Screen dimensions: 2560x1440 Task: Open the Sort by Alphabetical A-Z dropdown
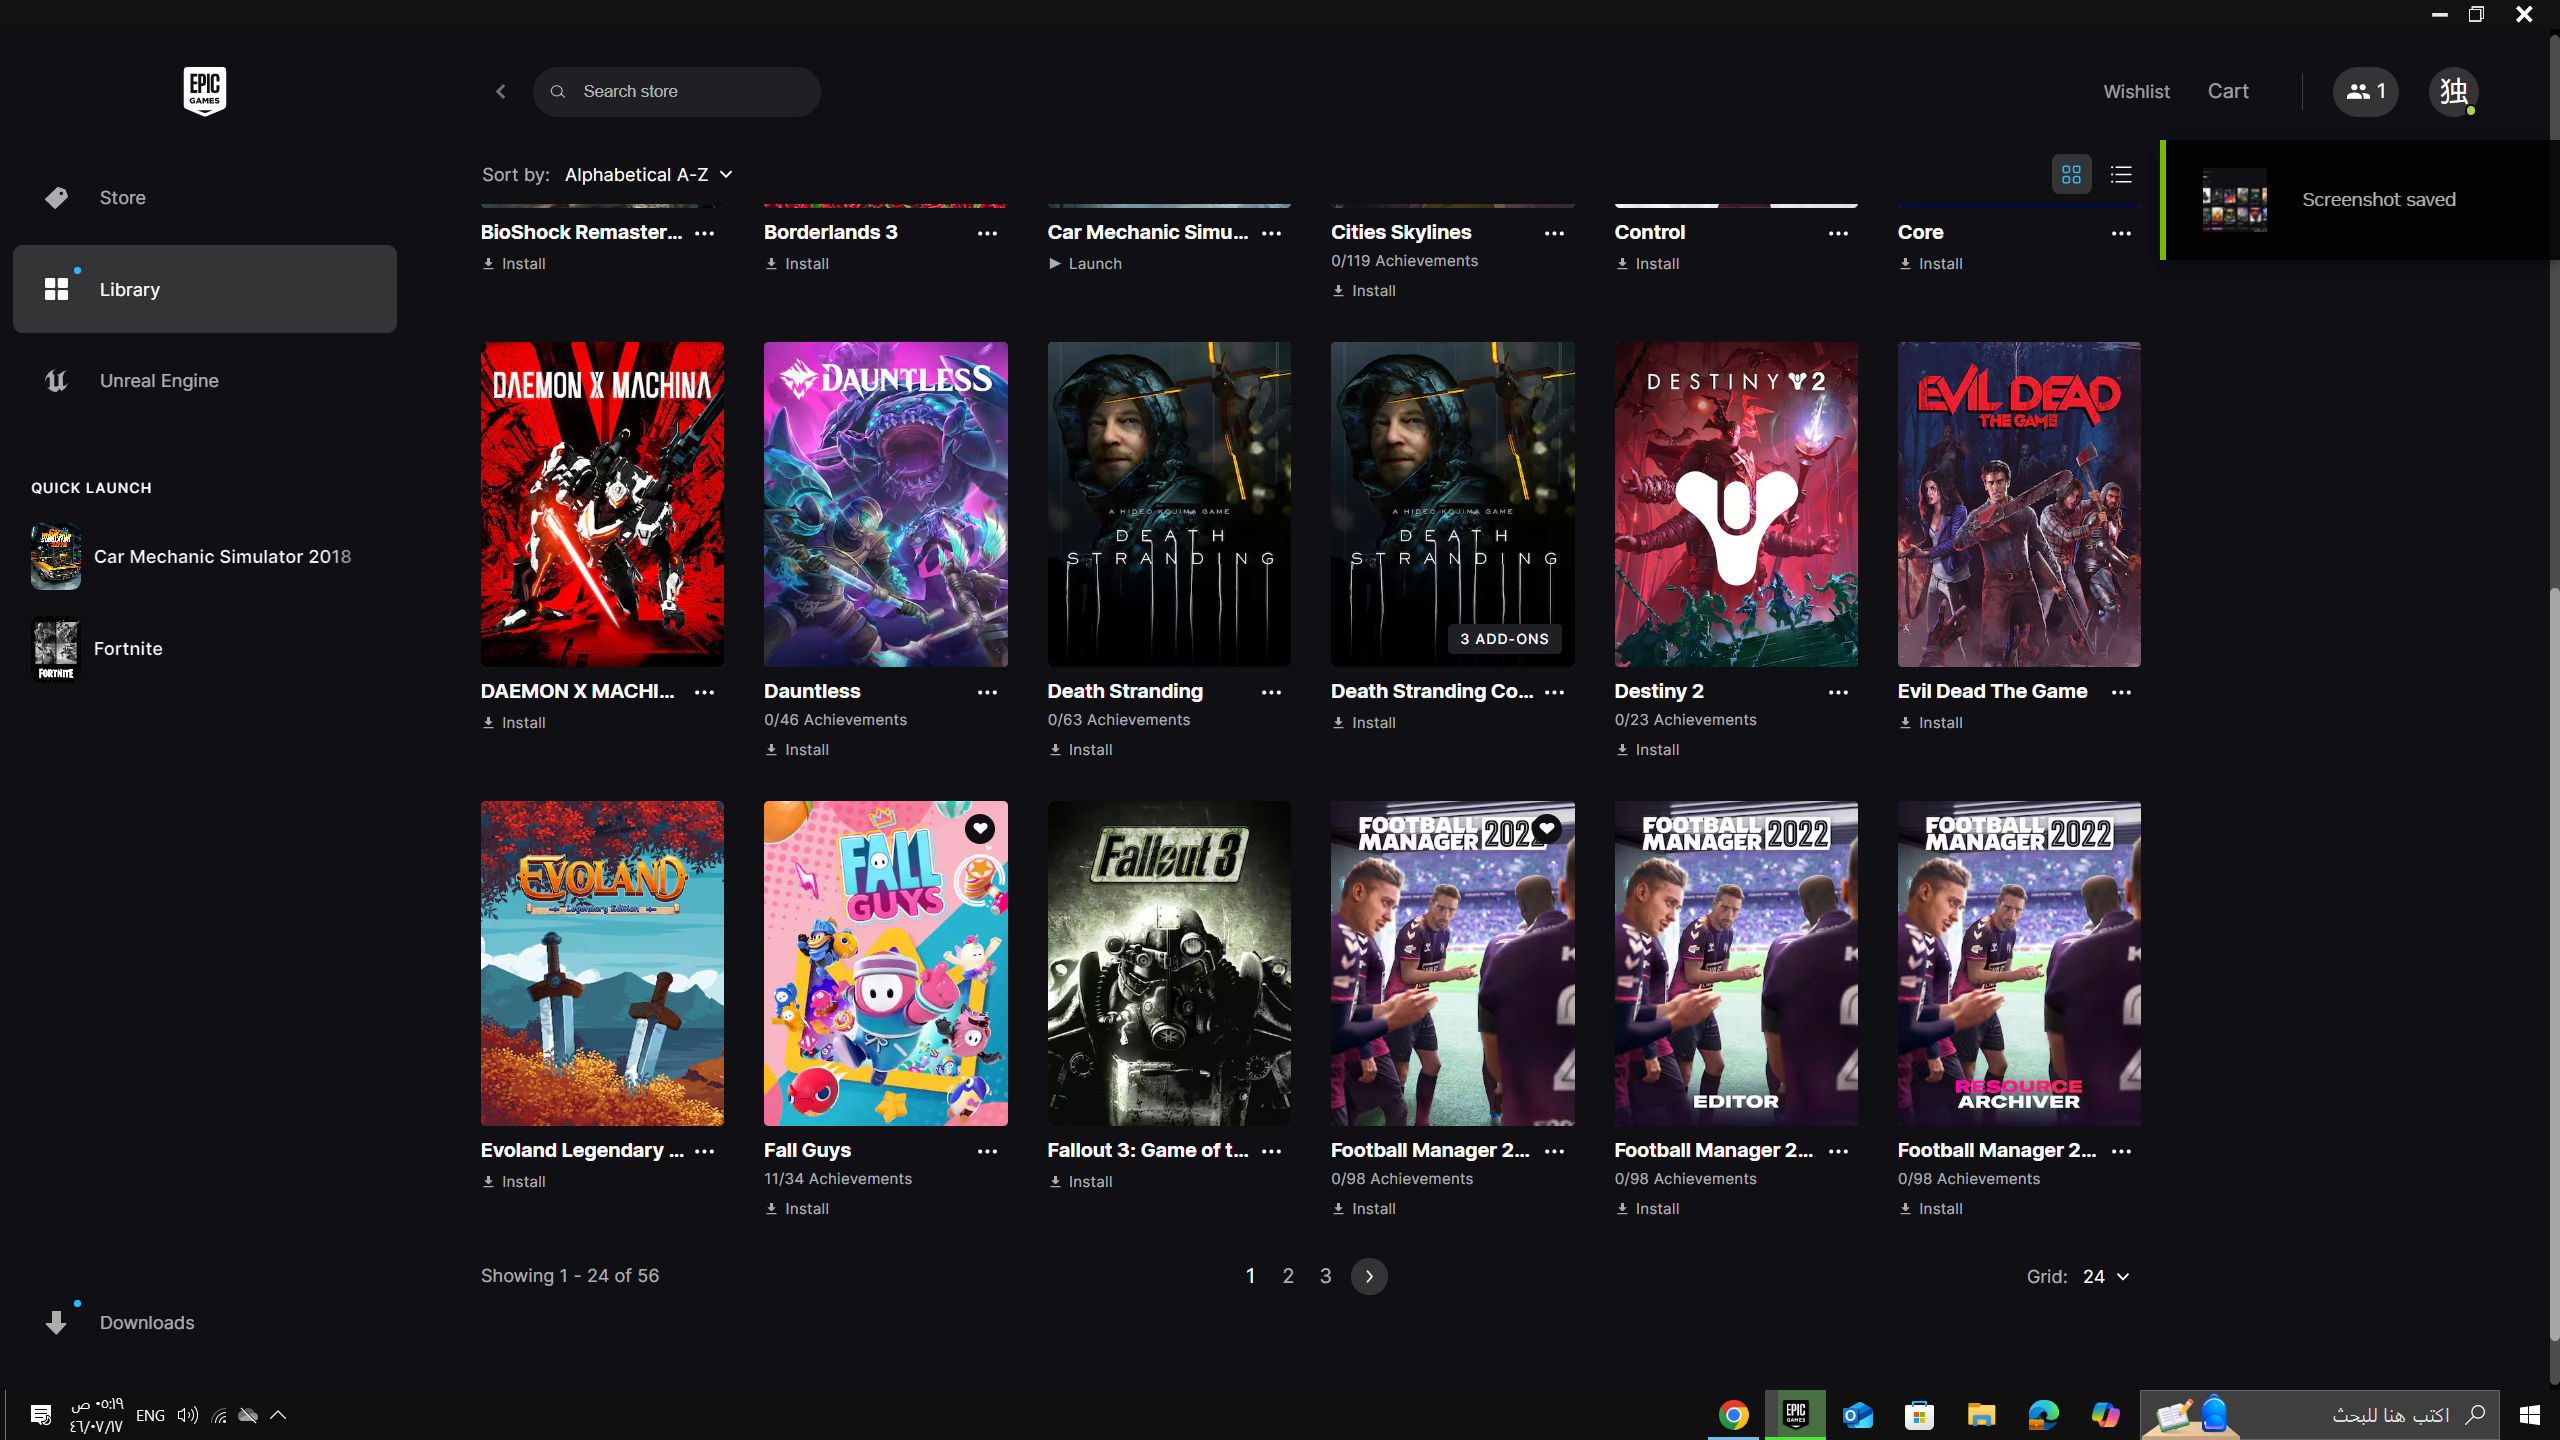pyautogui.click(x=649, y=175)
